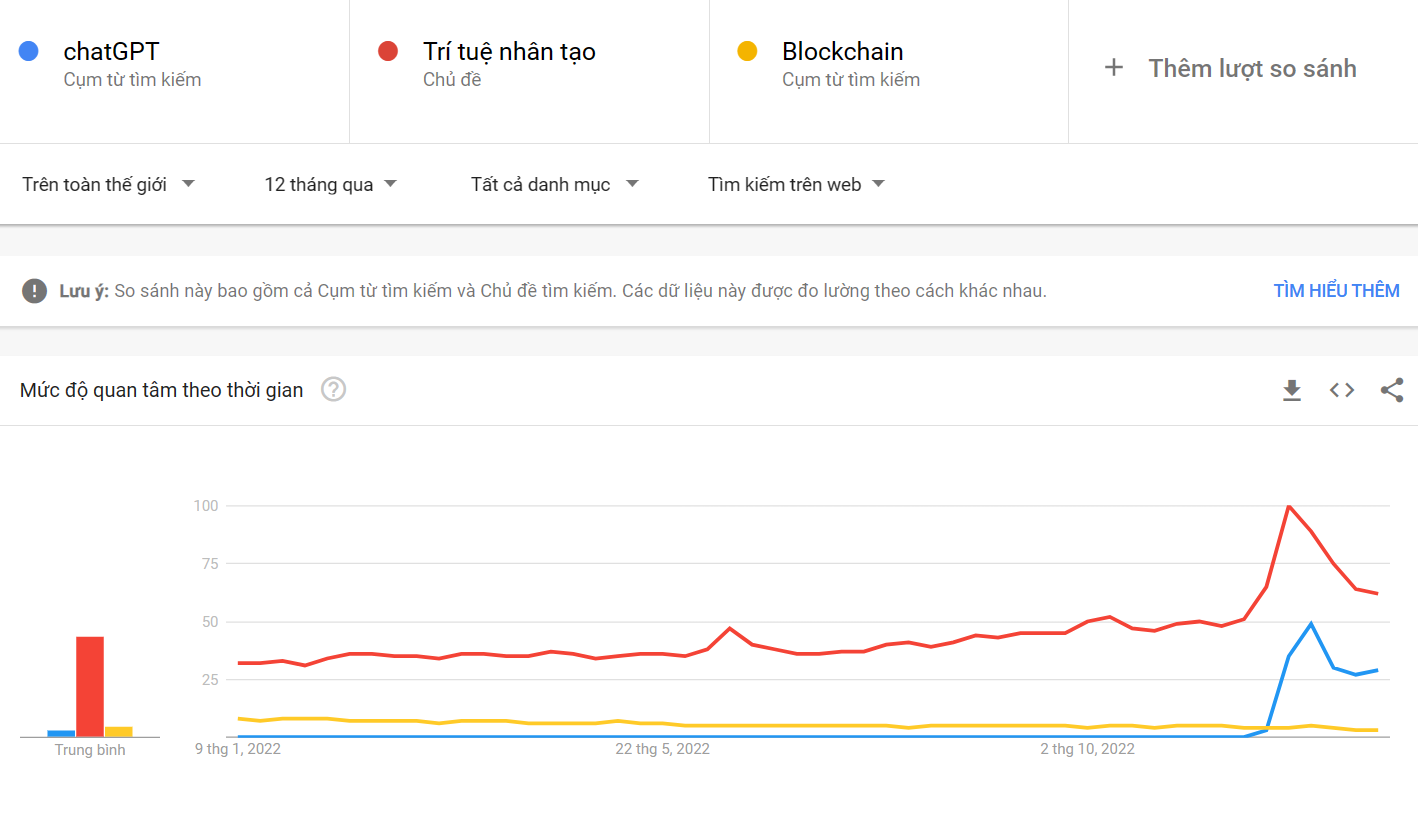
Task: Open the 12 tháng qua time dropdown
Action: pos(330,184)
